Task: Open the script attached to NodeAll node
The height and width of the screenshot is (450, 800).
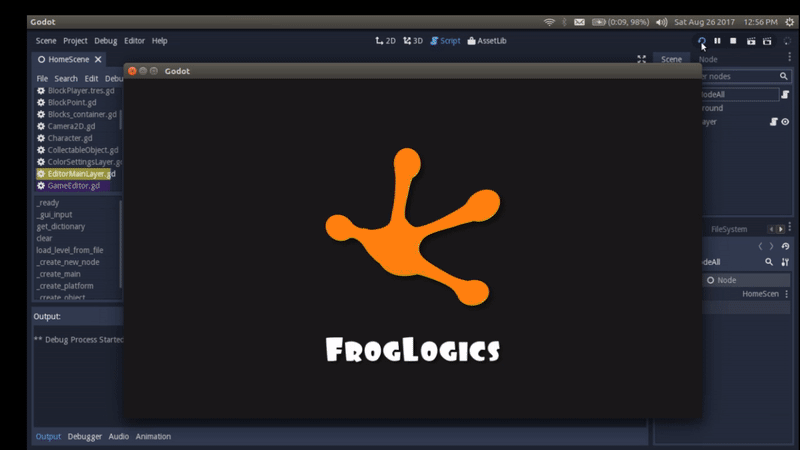Action: click(x=785, y=94)
